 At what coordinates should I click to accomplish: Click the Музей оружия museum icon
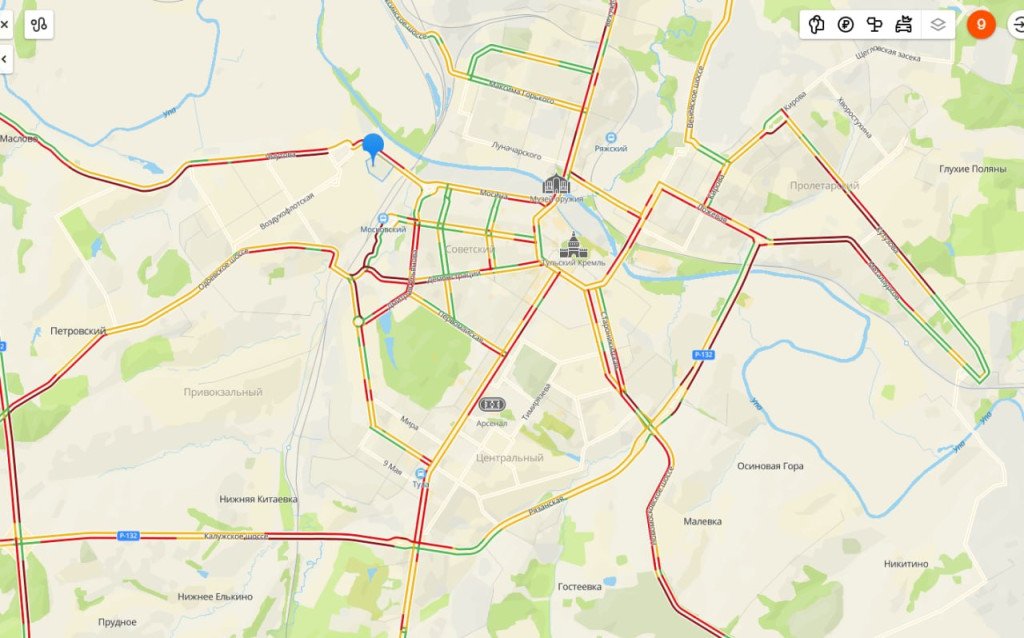coord(556,184)
